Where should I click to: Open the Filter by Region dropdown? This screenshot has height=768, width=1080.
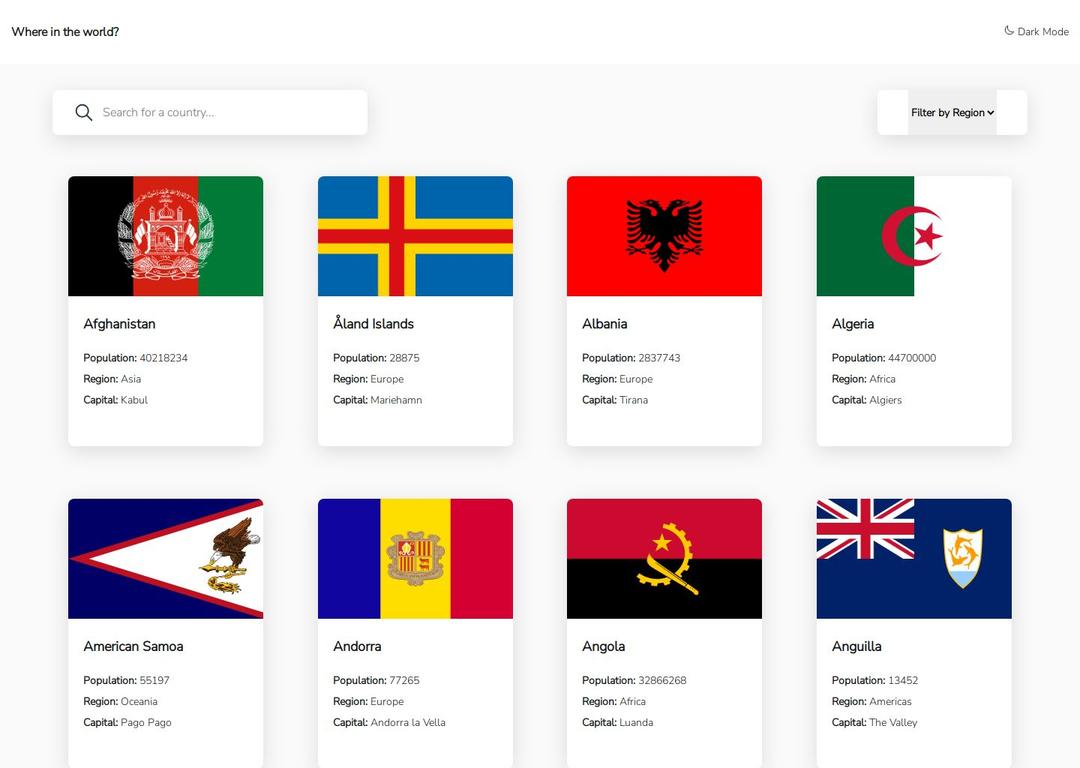(952, 112)
